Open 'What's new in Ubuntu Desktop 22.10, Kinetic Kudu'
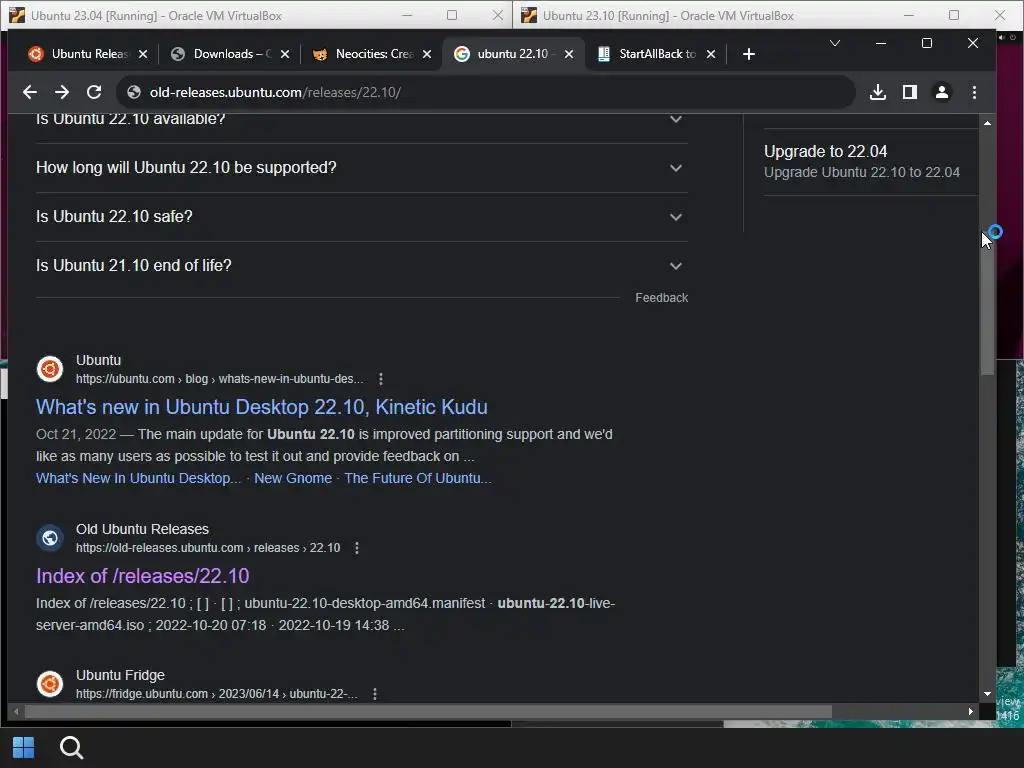The image size is (1024, 768). [261, 407]
